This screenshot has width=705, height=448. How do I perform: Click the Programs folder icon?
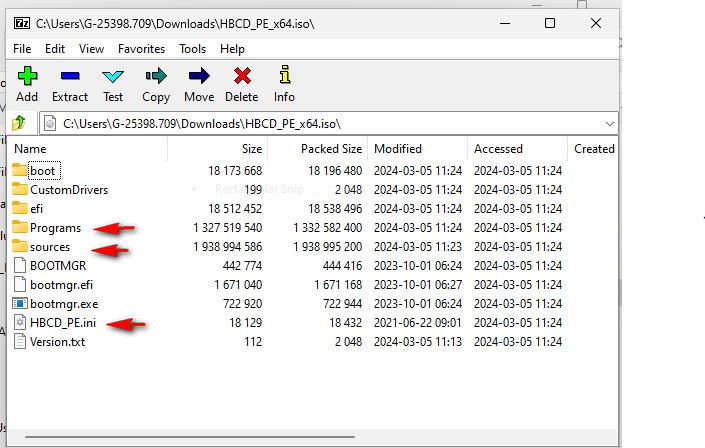point(20,227)
